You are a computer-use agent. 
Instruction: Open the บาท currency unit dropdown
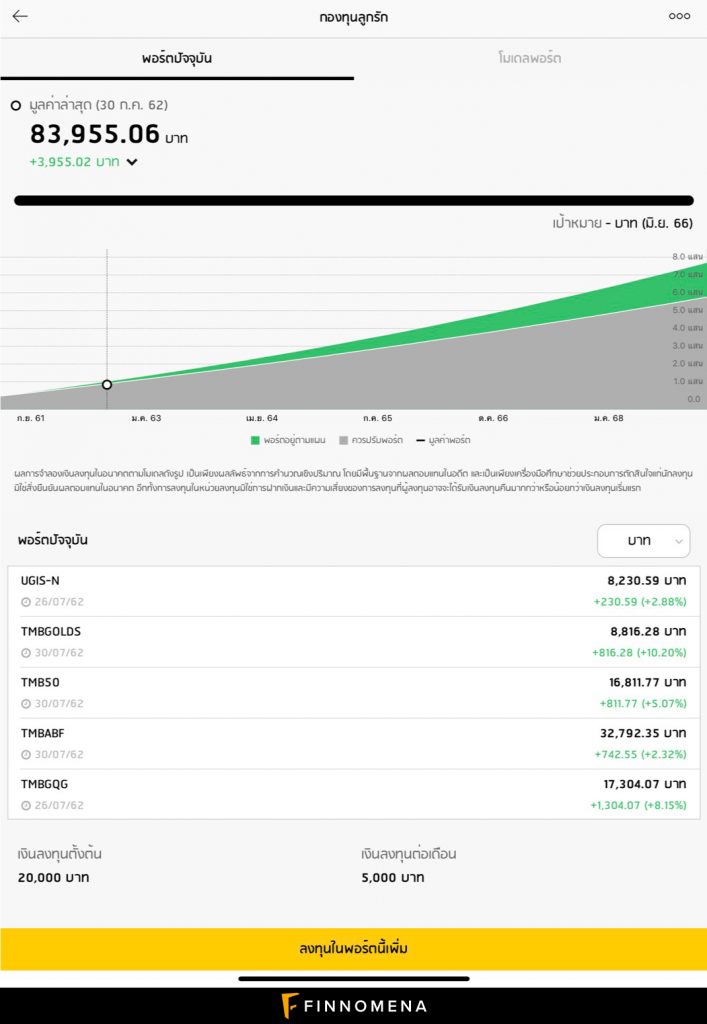643,541
